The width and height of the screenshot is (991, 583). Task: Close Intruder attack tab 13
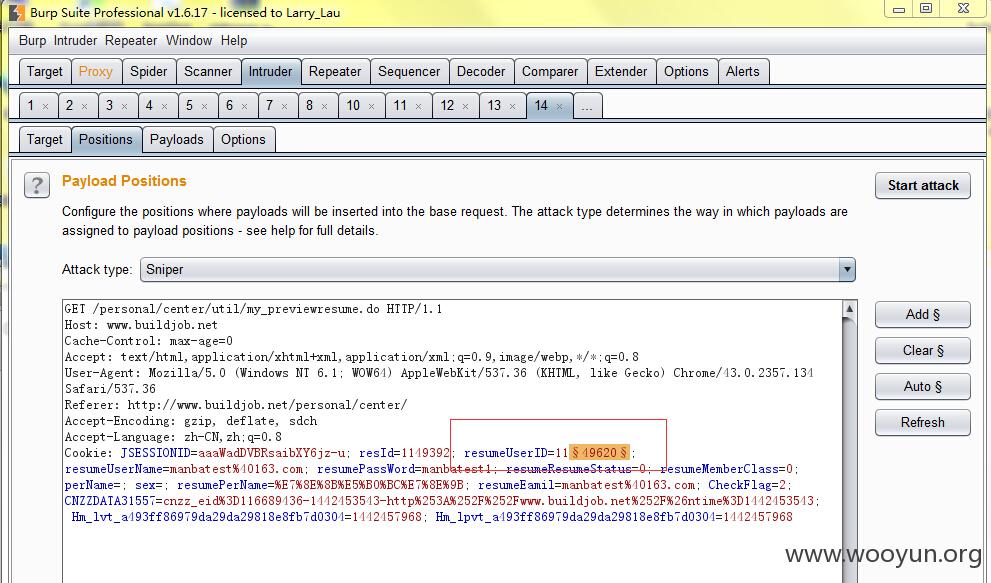tap(513, 106)
